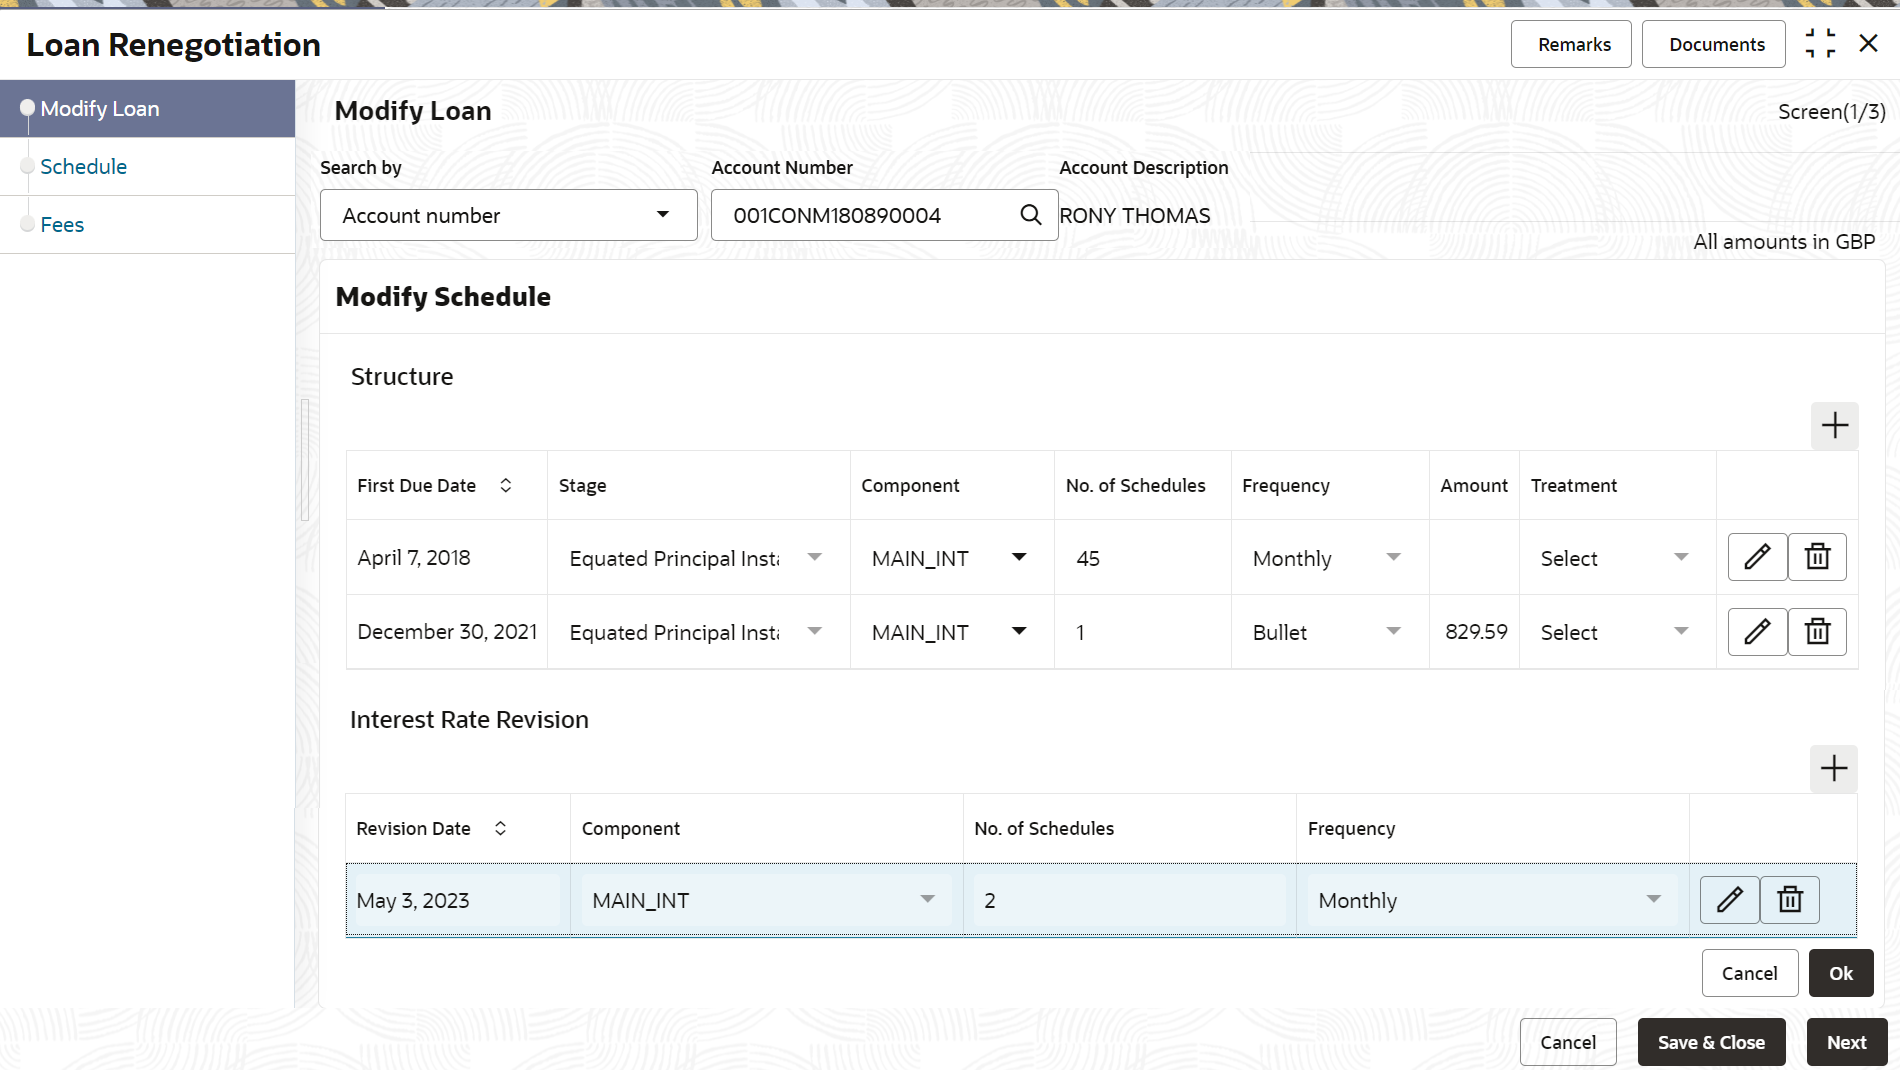
Task: Click the Ok button in Modify Schedule
Action: (x=1840, y=973)
